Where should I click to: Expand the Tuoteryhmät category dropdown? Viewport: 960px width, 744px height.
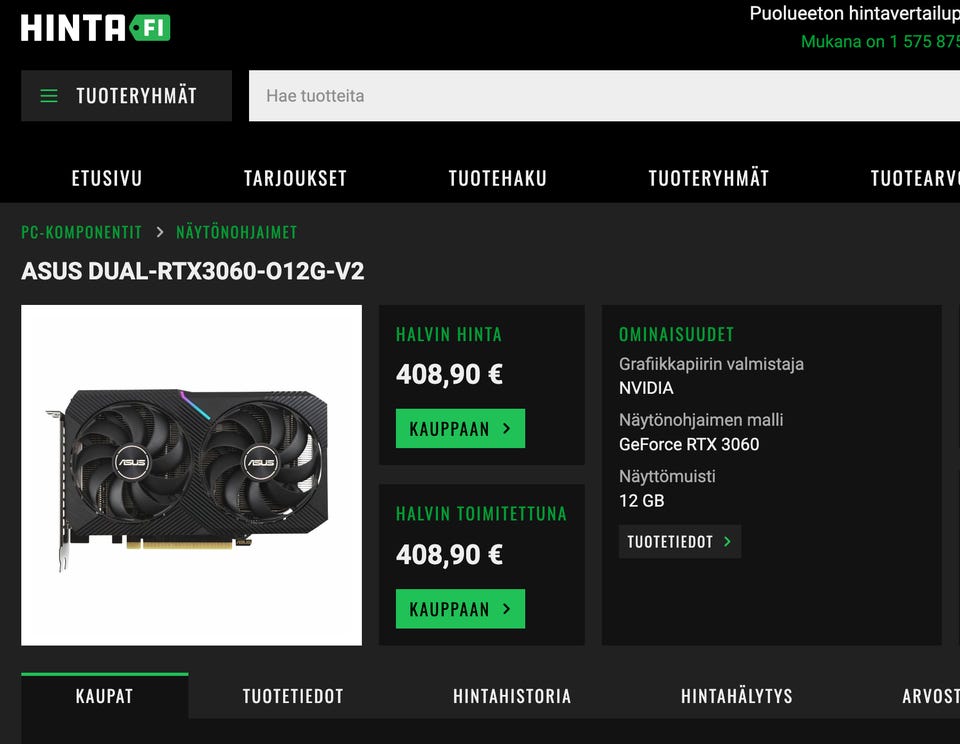(x=127, y=96)
